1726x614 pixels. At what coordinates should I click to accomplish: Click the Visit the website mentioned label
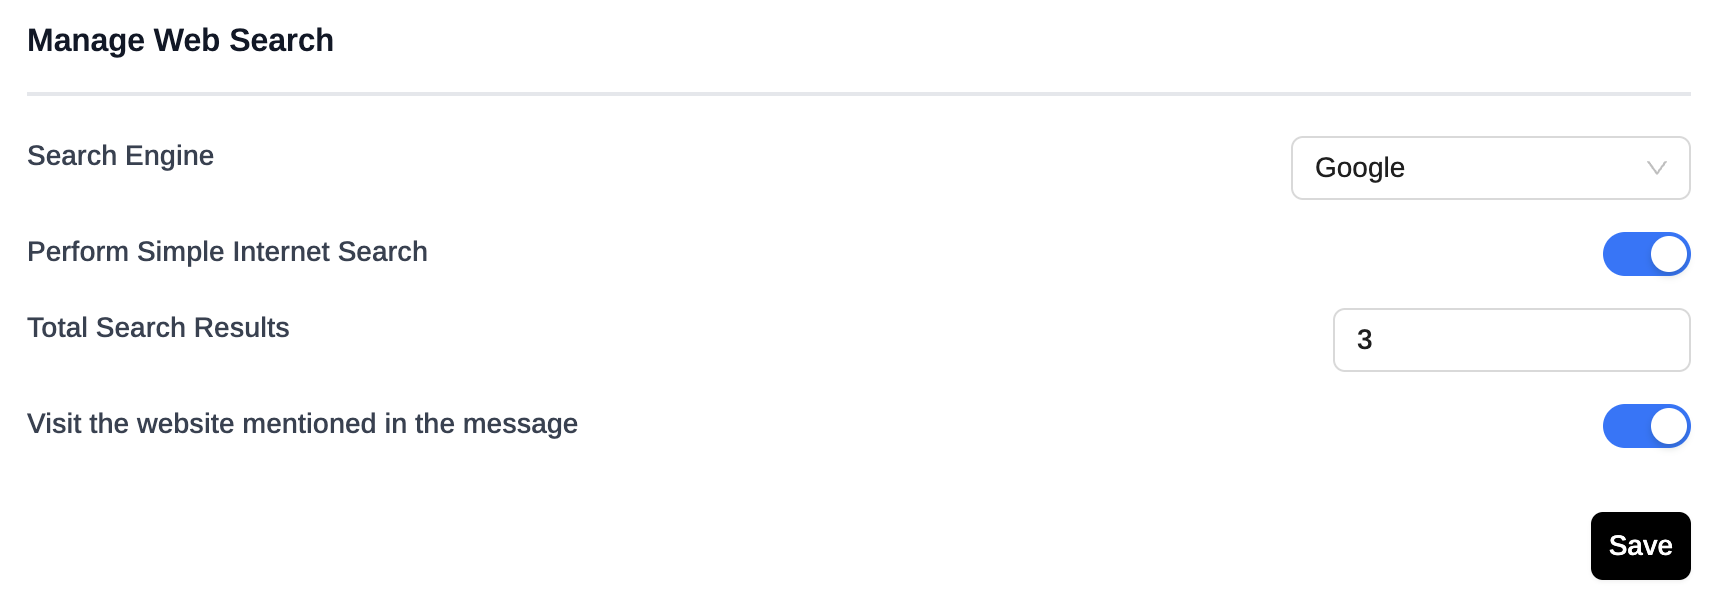[302, 424]
